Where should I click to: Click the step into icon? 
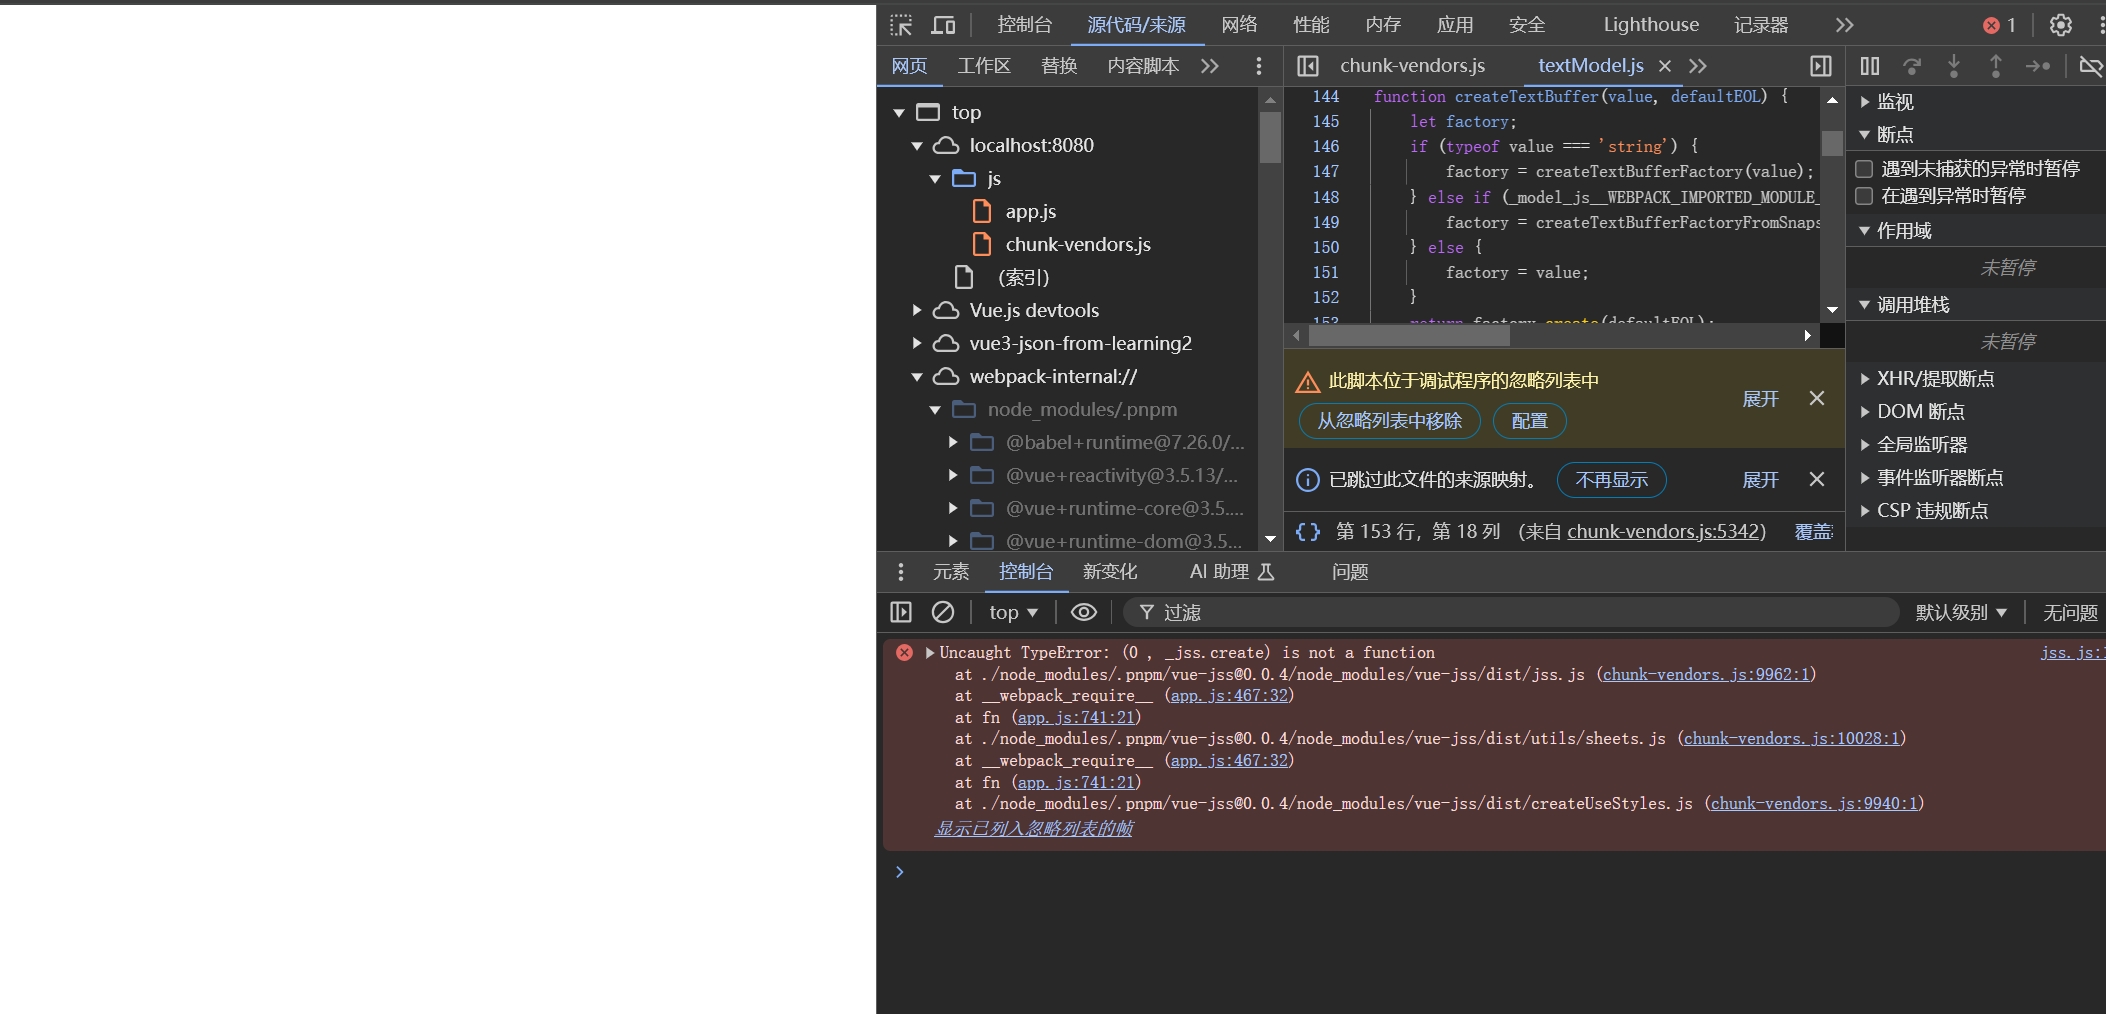(1954, 66)
